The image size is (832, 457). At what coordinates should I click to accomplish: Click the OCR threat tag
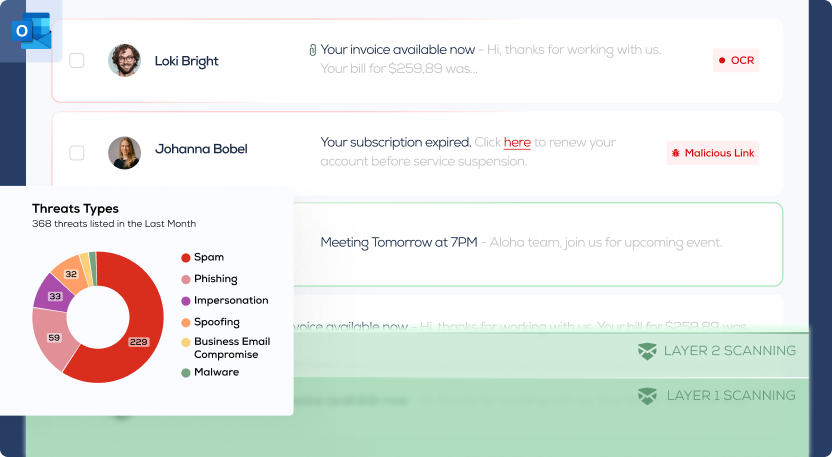click(x=736, y=61)
